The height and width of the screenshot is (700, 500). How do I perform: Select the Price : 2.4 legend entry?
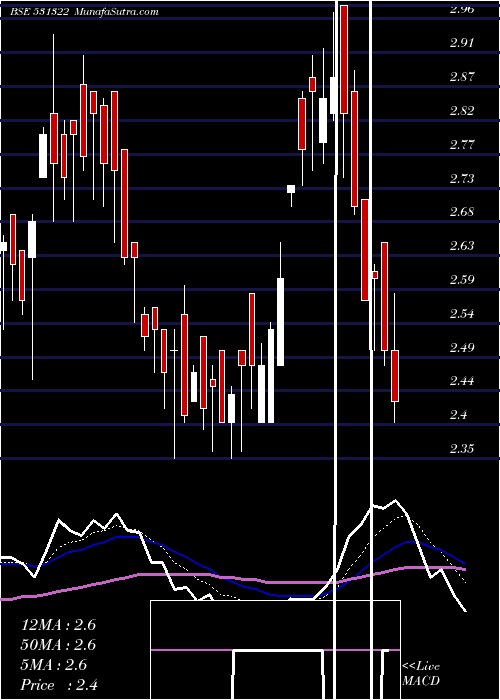(x=58, y=685)
